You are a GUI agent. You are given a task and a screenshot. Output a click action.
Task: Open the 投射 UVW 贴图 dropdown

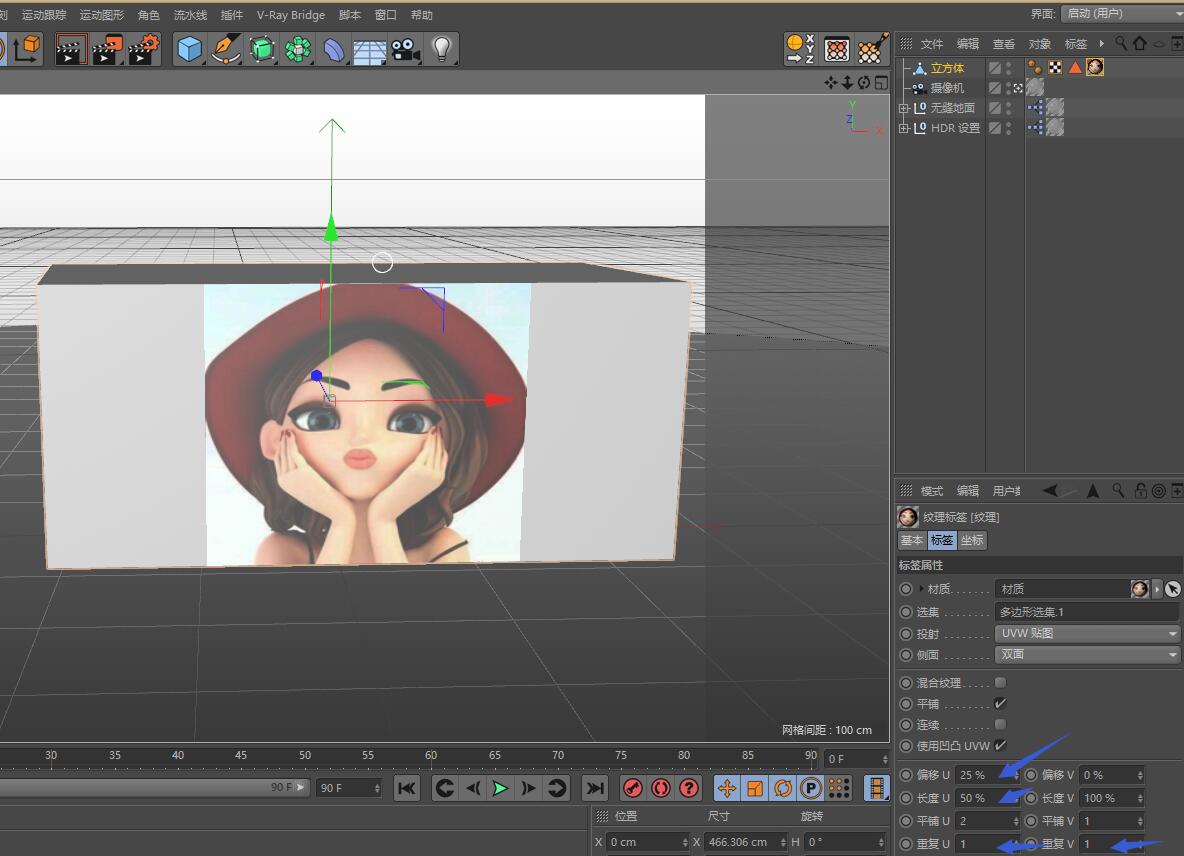[1087, 633]
